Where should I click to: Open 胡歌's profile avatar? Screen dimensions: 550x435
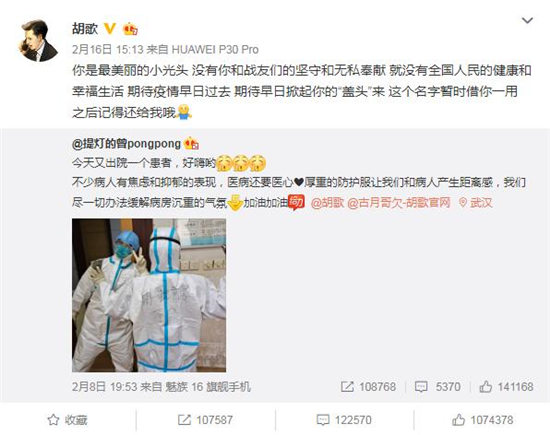click(38, 41)
